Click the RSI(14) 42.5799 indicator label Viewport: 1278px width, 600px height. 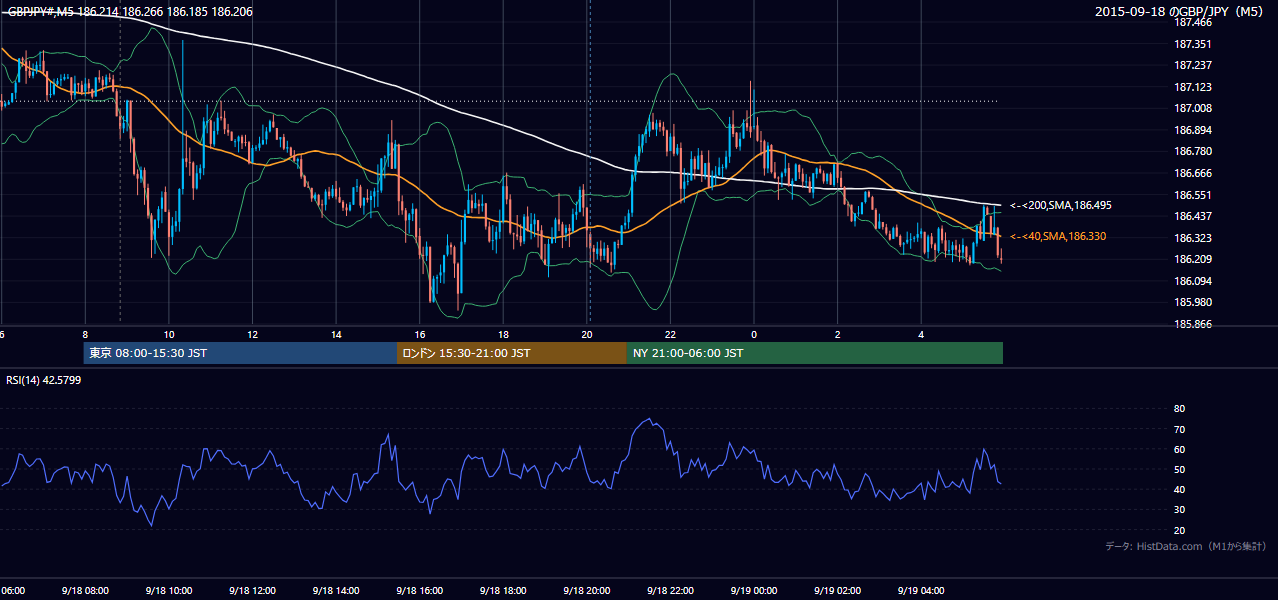click(44, 380)
